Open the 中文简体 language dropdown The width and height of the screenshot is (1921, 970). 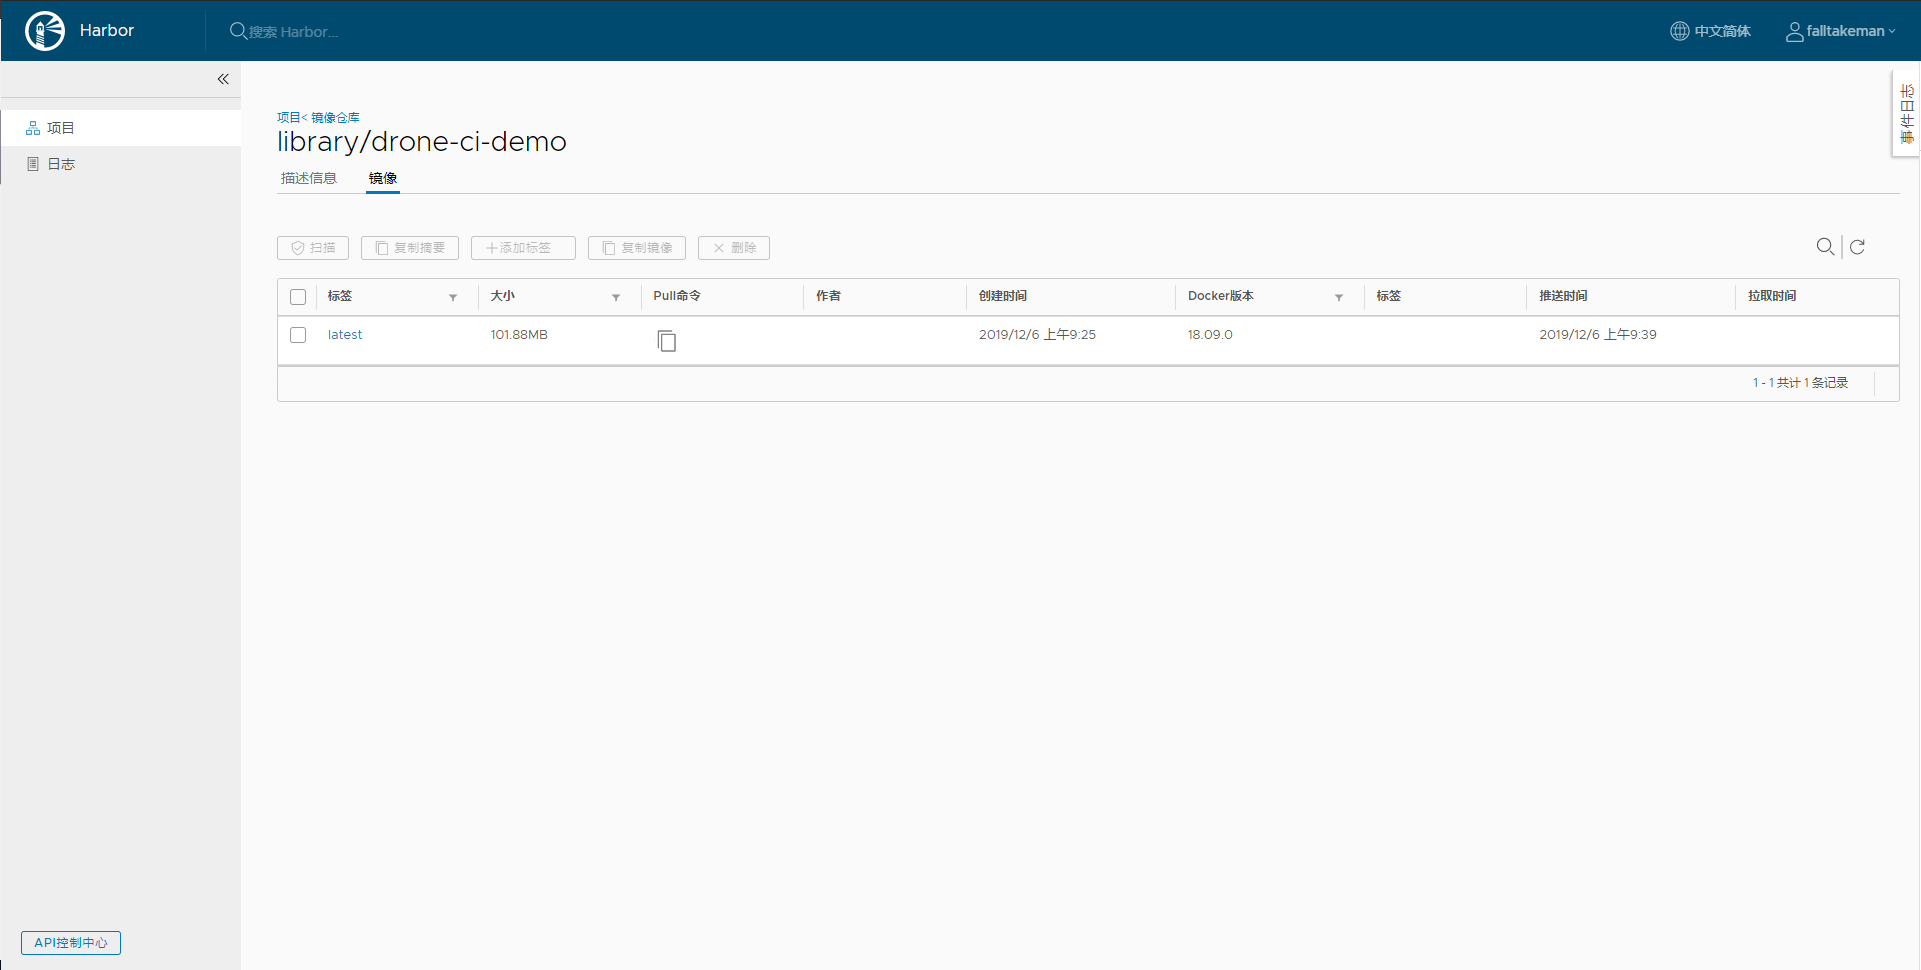[1710, 31]
